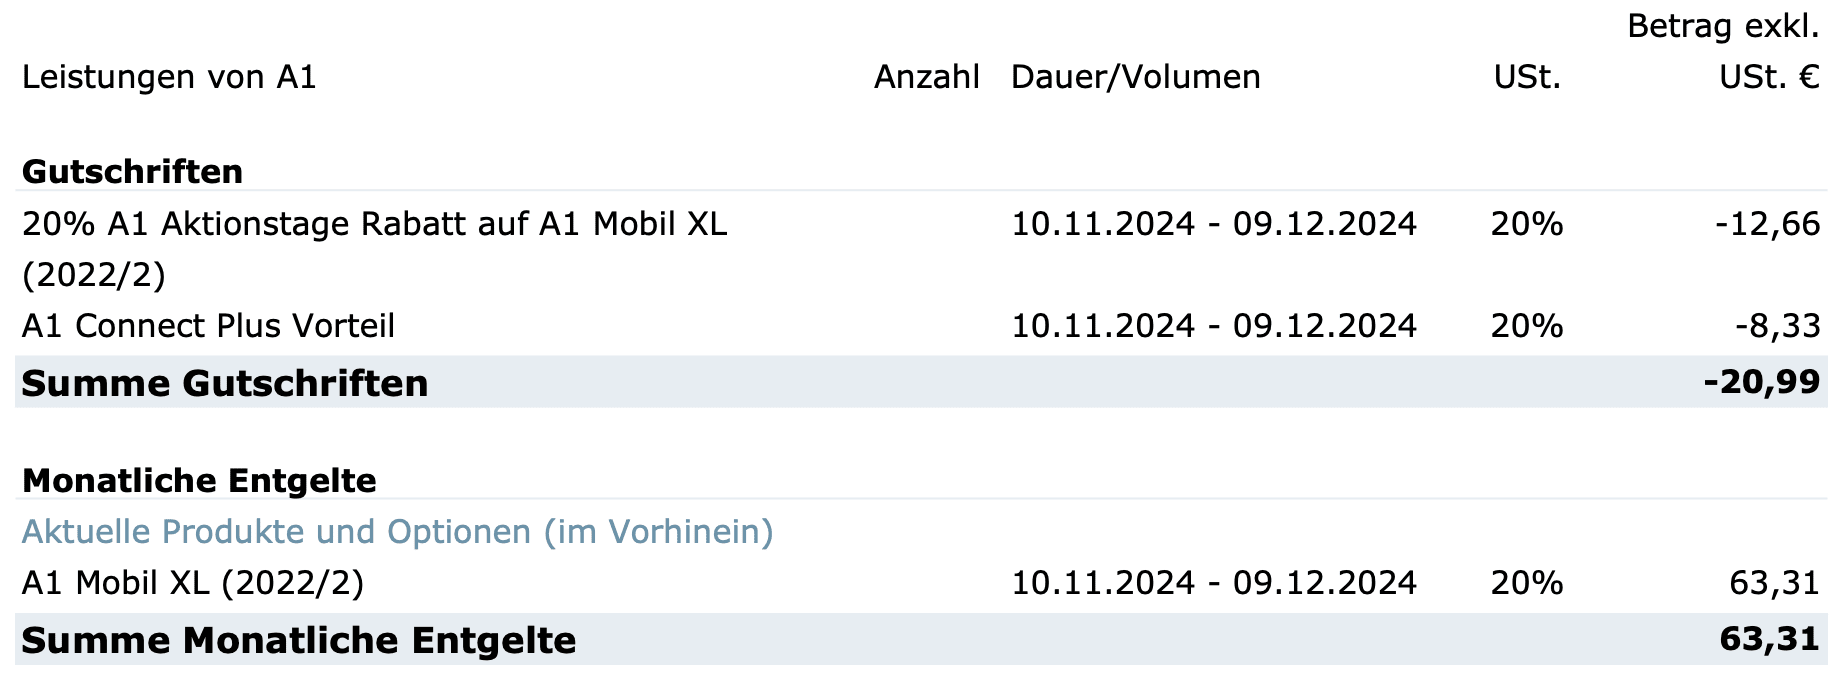
Task: Click the -12,66 discount amount
Action: tap(1767, 224)
